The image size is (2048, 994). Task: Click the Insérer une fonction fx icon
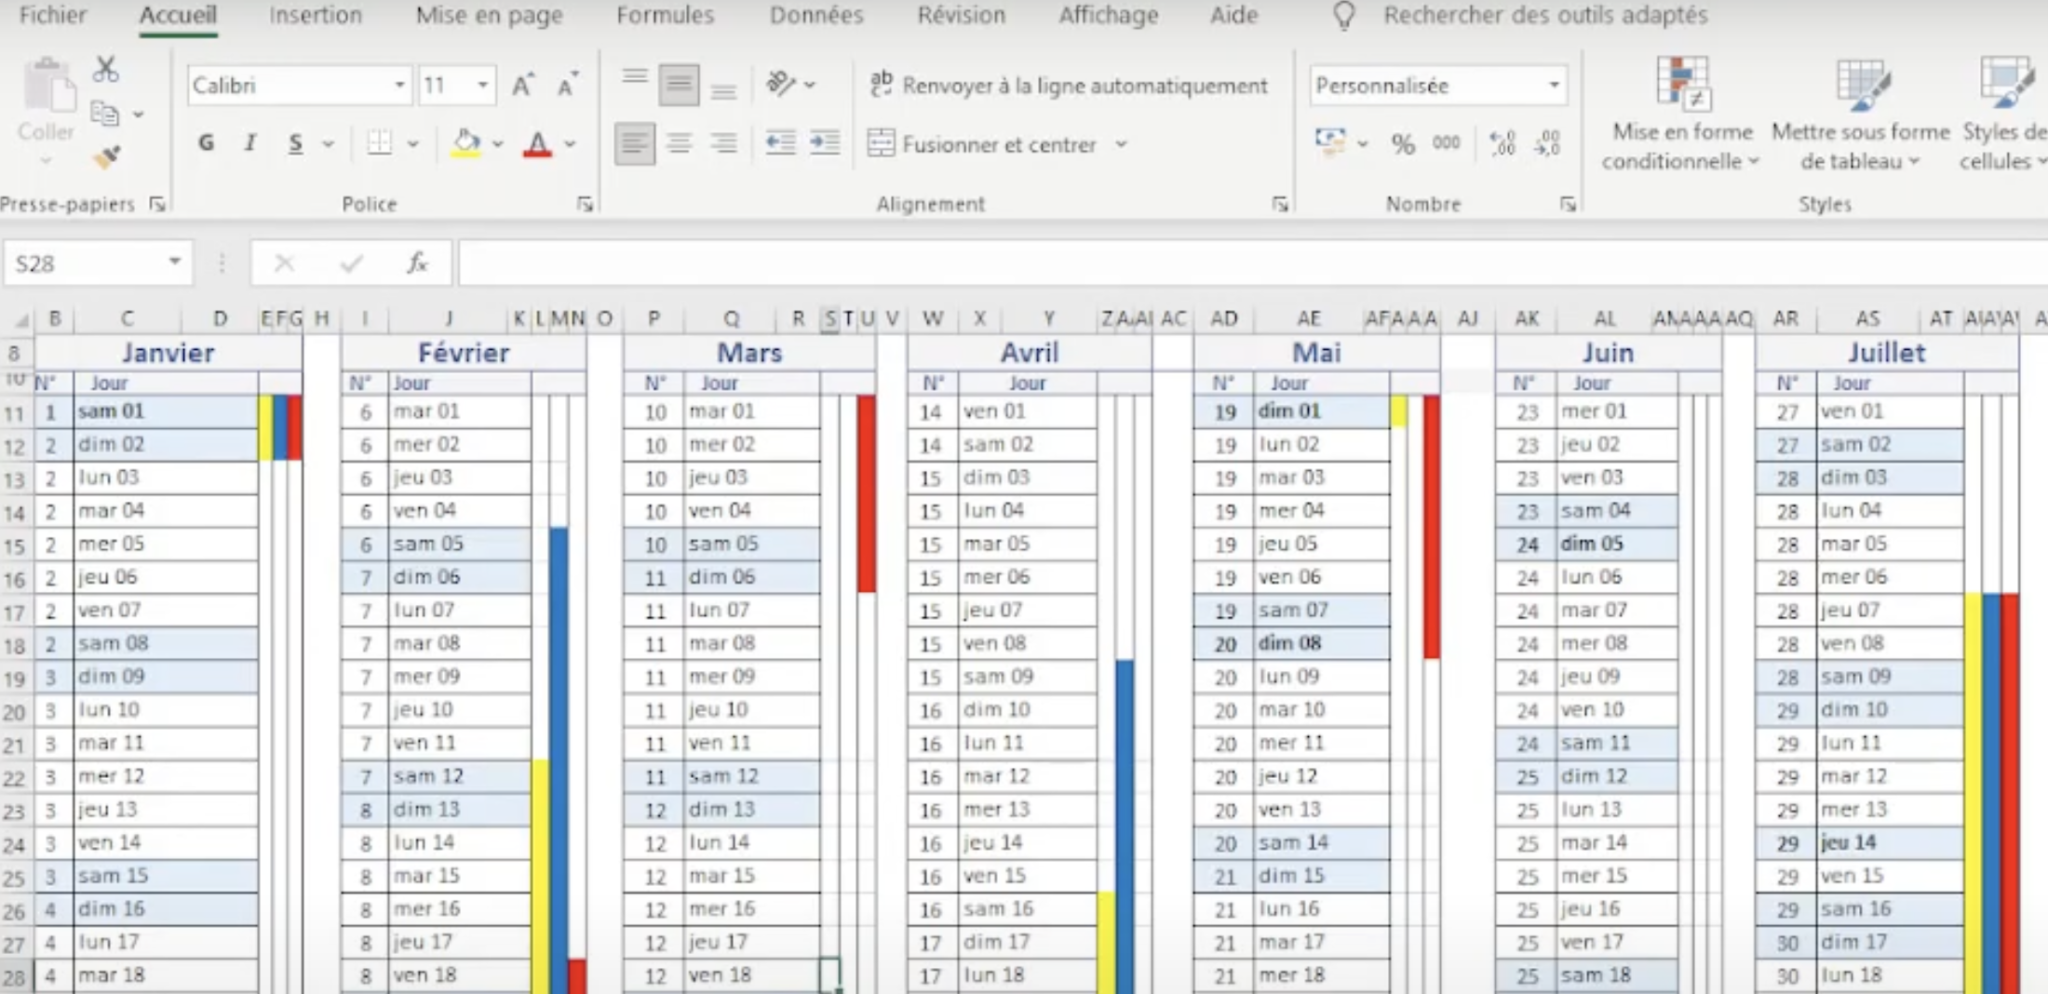click(417, 263)
